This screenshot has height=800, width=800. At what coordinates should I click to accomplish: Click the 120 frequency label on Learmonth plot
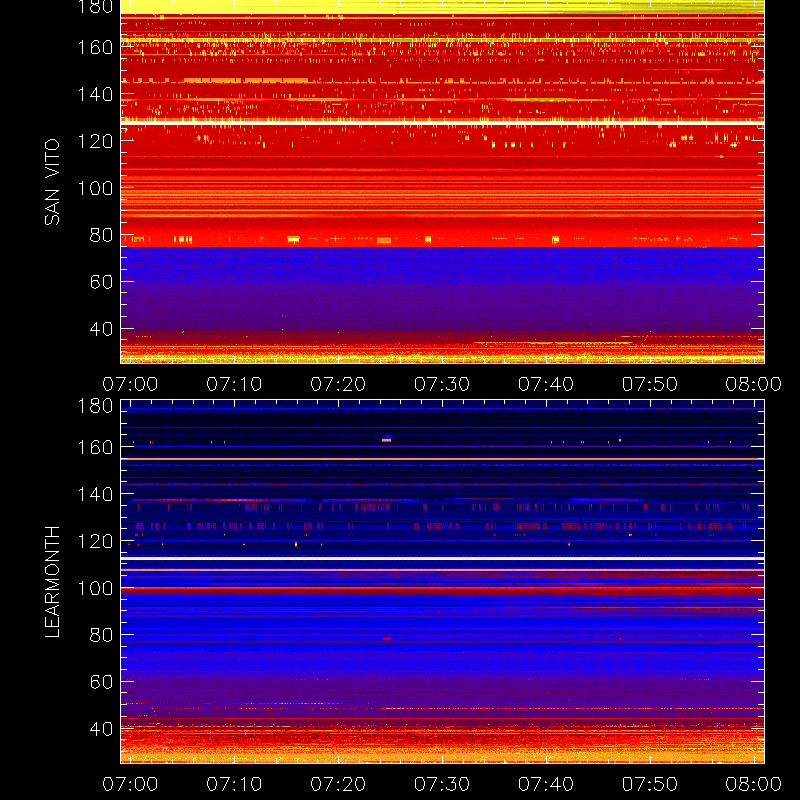(x=95, y=541)
